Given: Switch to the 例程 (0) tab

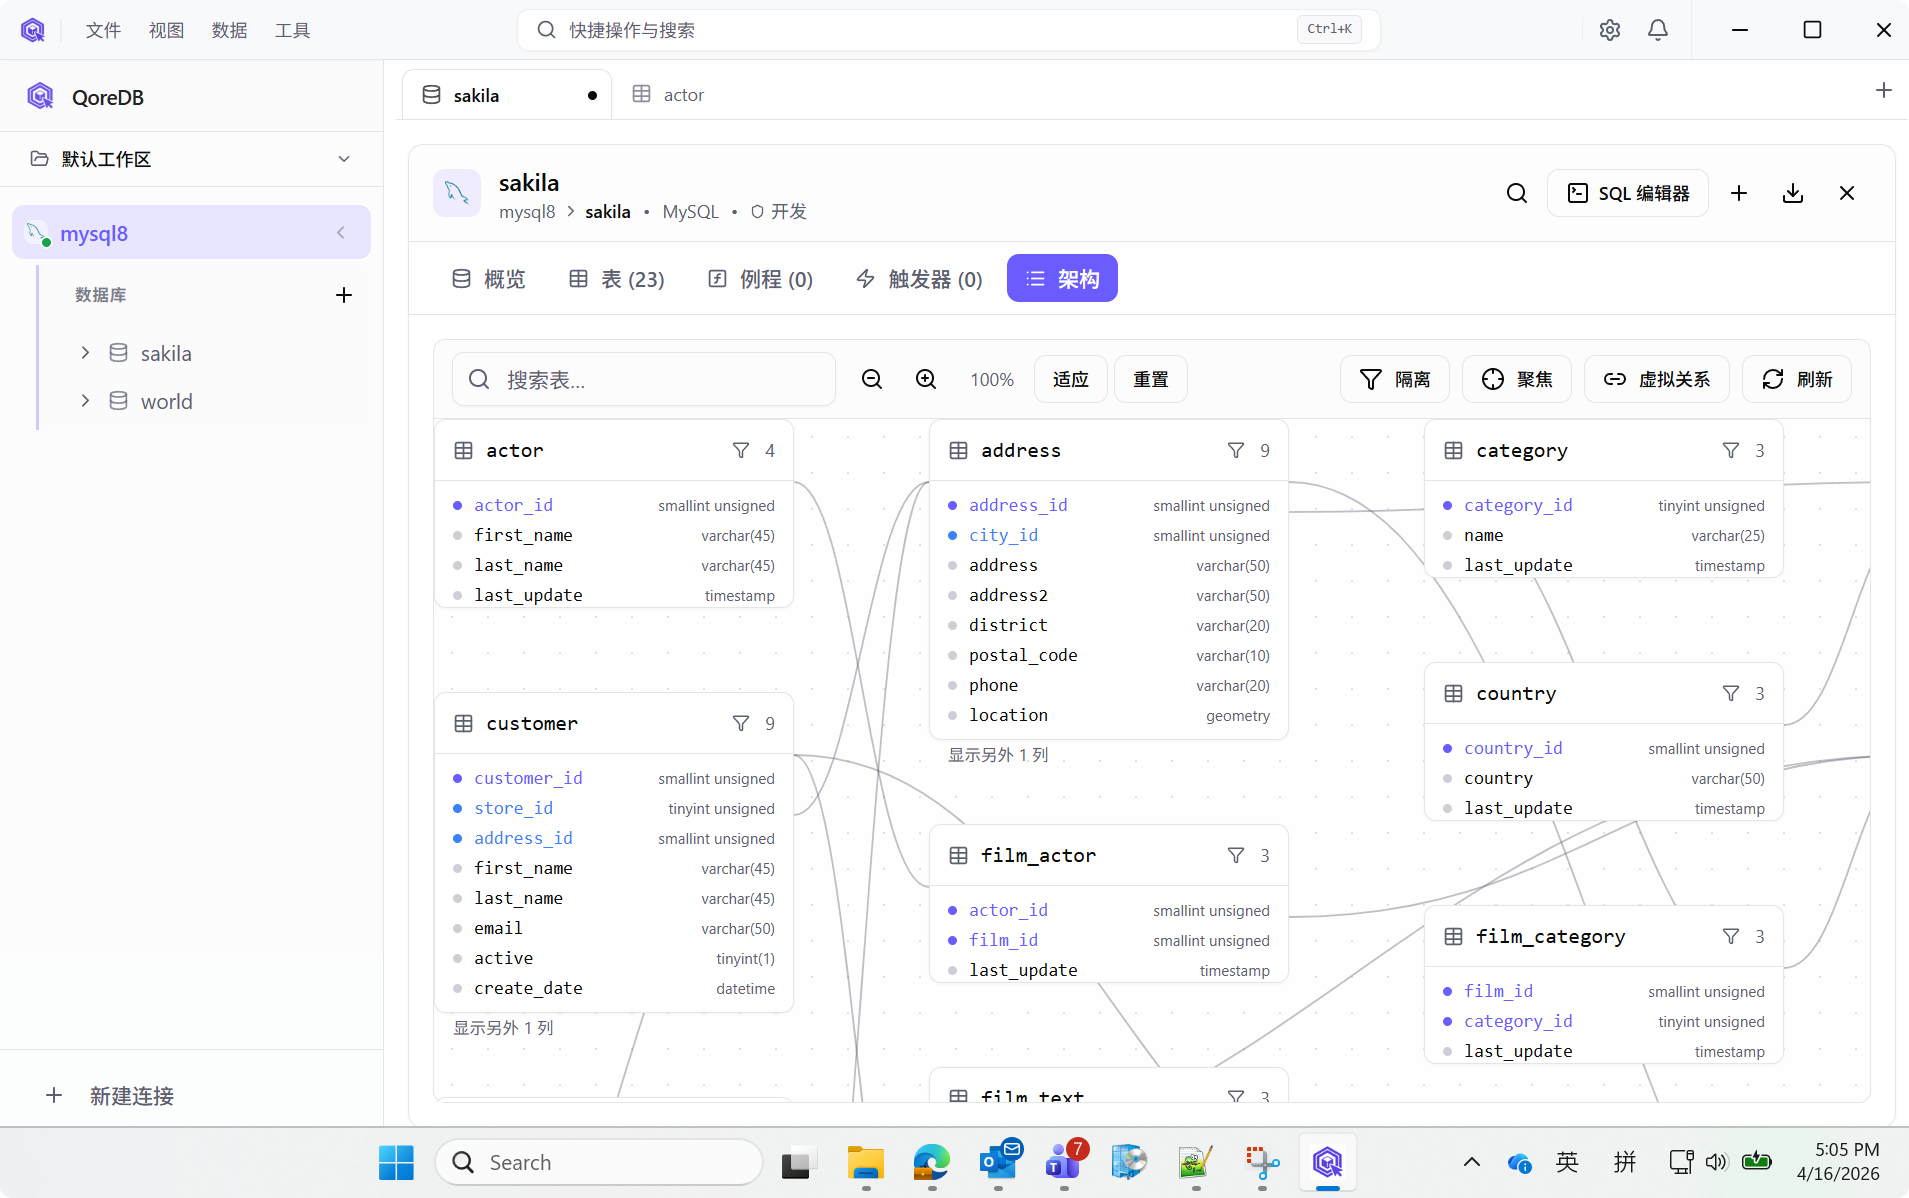Looking at the screenshot, I should (761, 279).
